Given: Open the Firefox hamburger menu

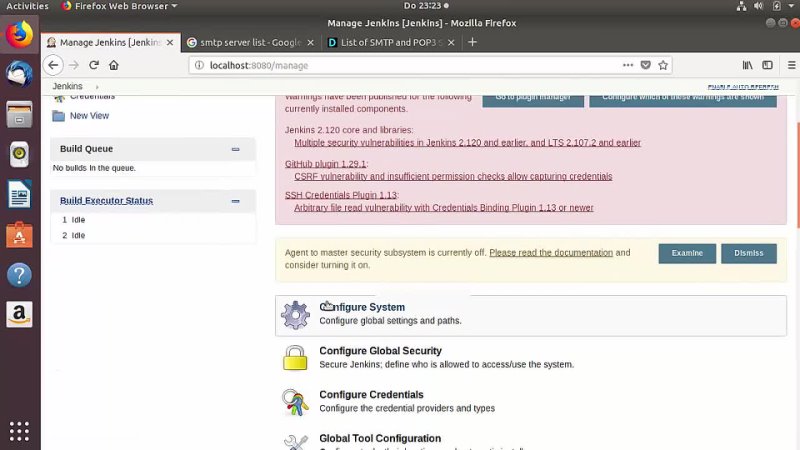Looking at the screenshot, I should [791, 65].
